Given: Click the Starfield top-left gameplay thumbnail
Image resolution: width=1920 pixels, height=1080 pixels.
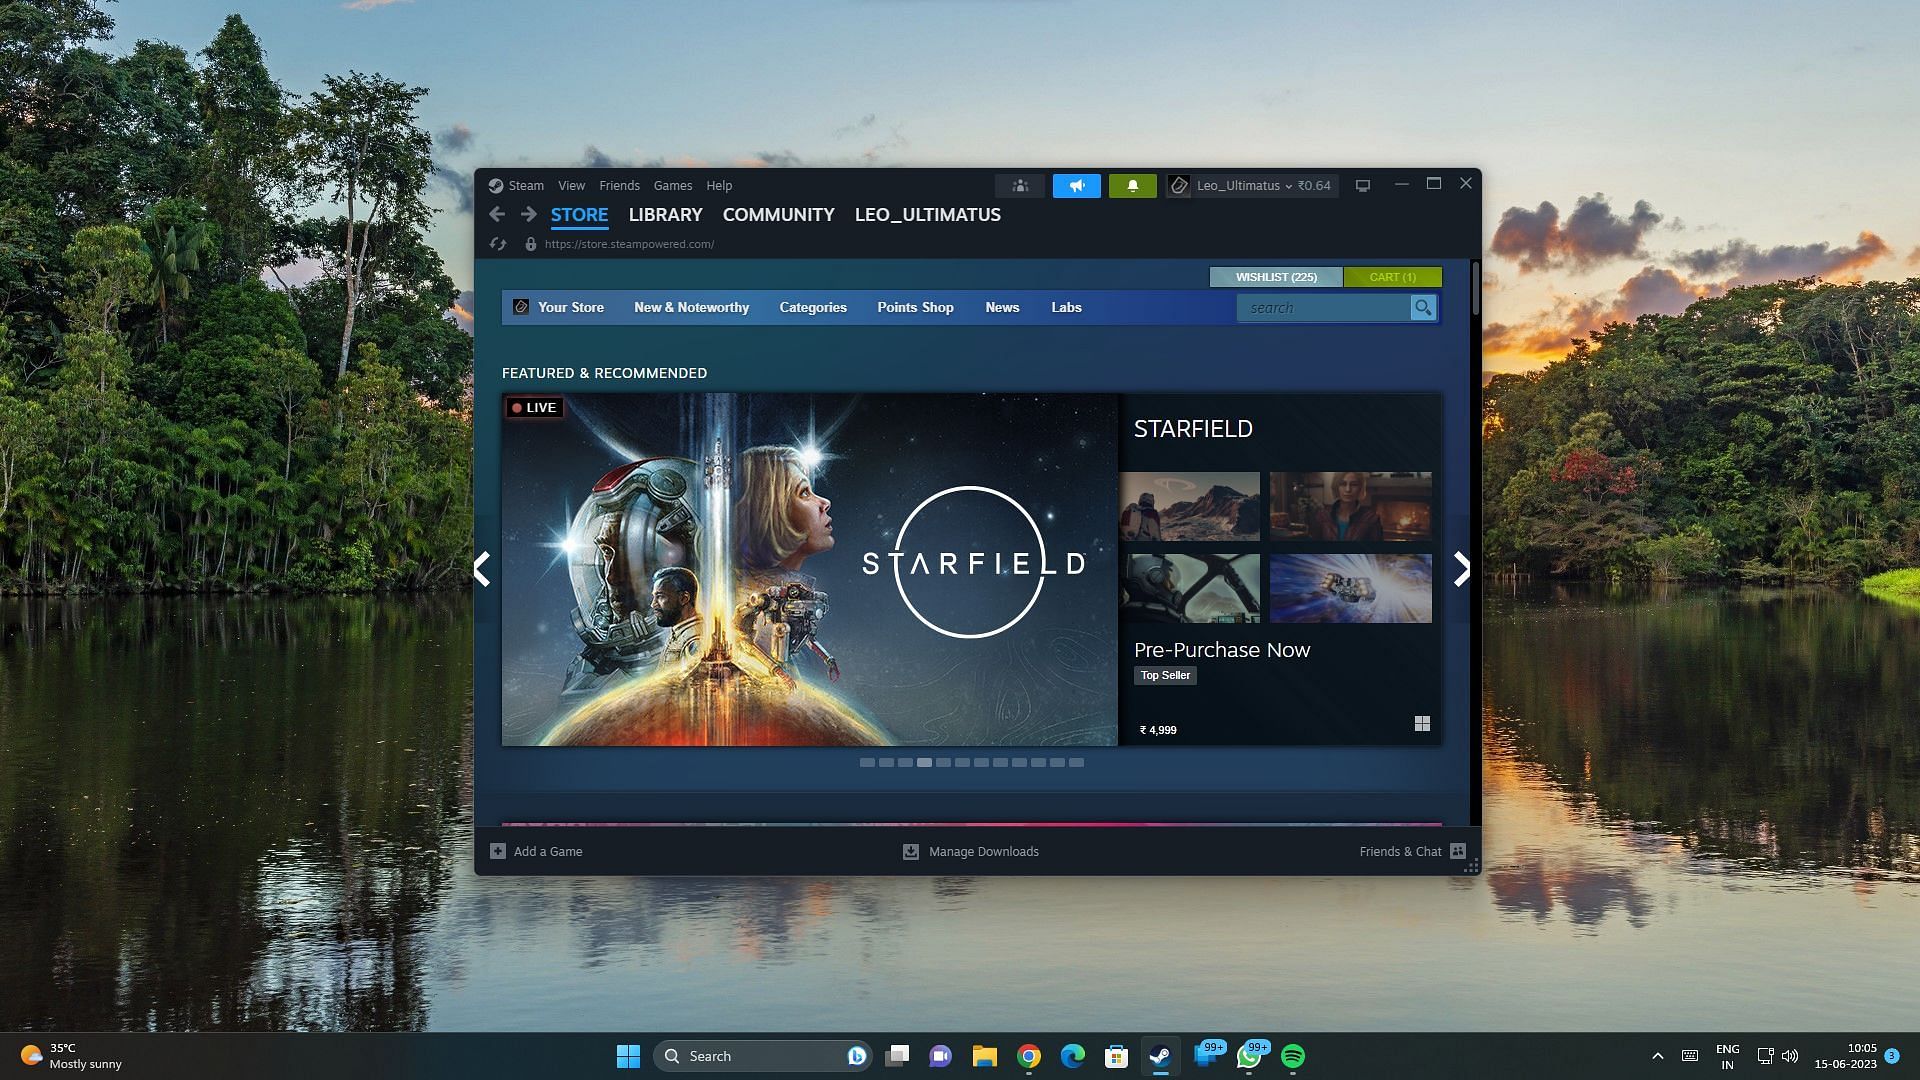Looking at the screenshot, I should pos(1191,506).
